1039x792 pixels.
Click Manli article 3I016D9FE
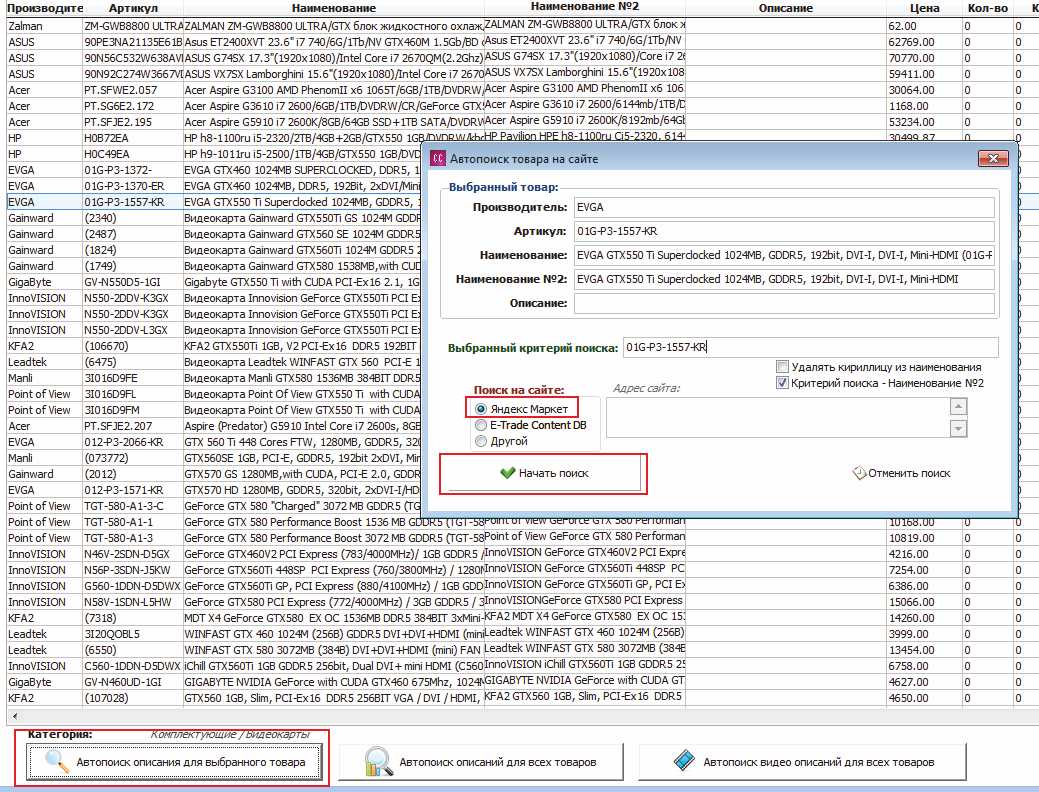click(x=133, y=378)
